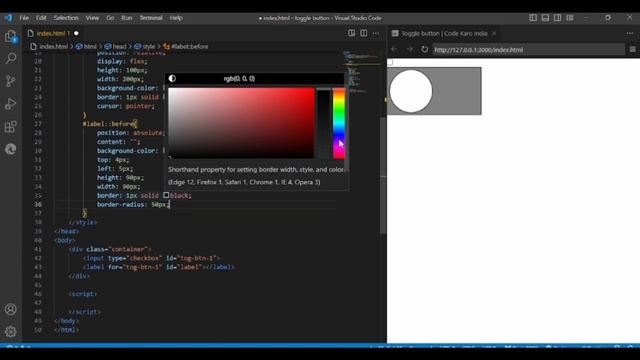
Task: Click the "<input type="checkbox"" line
Action: (151, 258)
